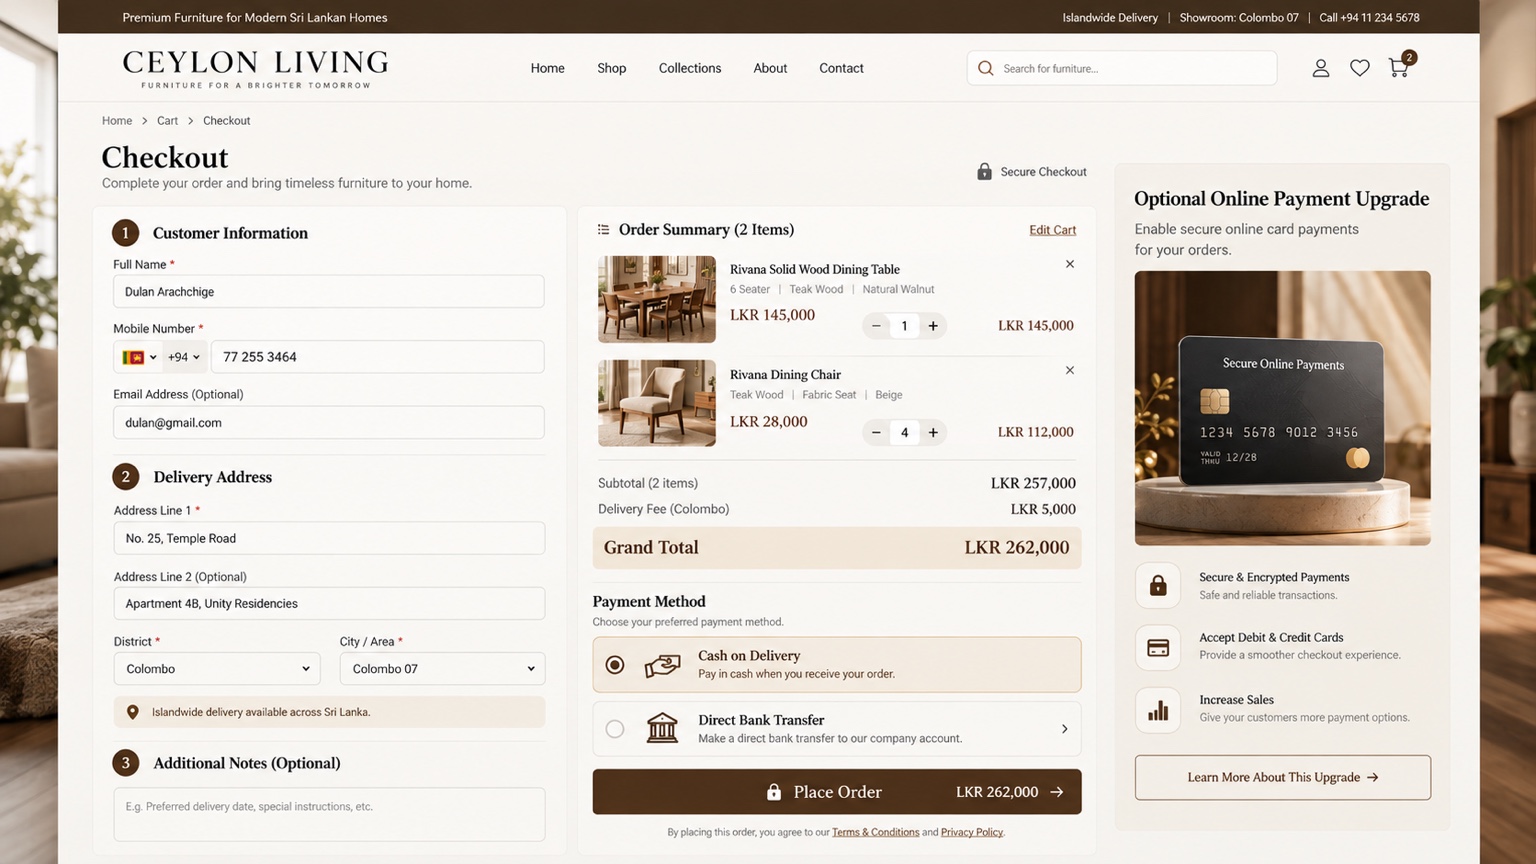Click the search magnifier icon
Image resolution: width=1536 pixels, height=864 pixels.
pos(985,68)
